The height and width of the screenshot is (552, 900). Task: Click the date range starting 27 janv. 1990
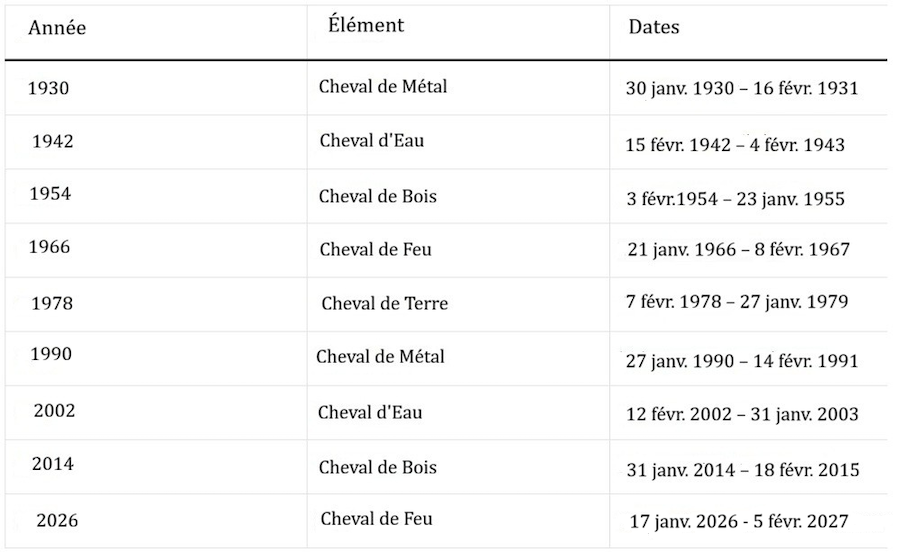click(x=741, y=361)
